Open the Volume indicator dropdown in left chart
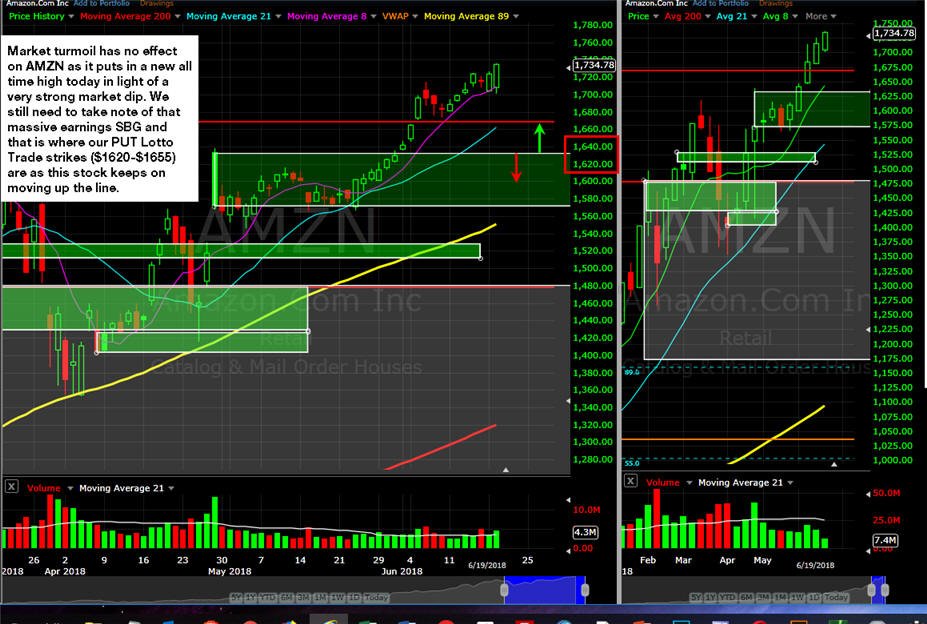 (x=70, y=489)
